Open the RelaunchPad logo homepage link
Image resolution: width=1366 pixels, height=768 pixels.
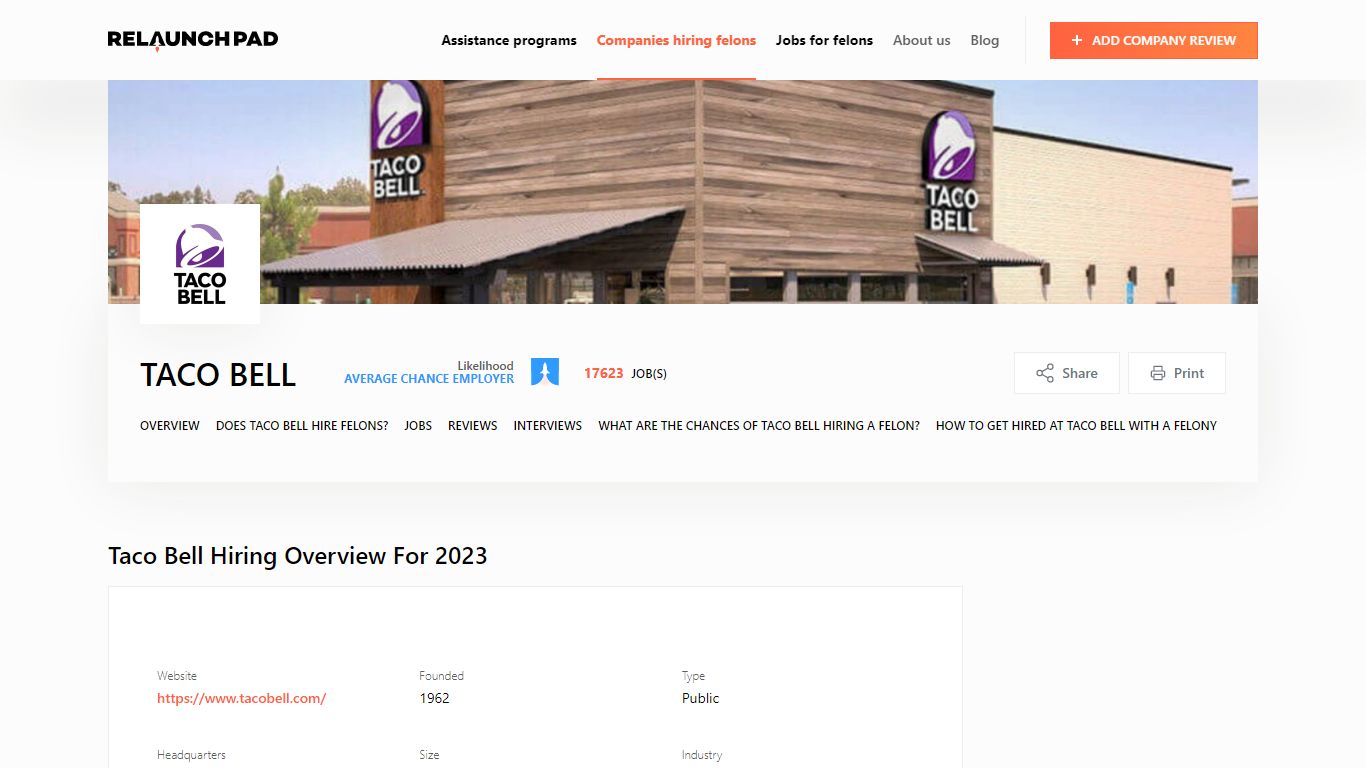coord(193,40)
